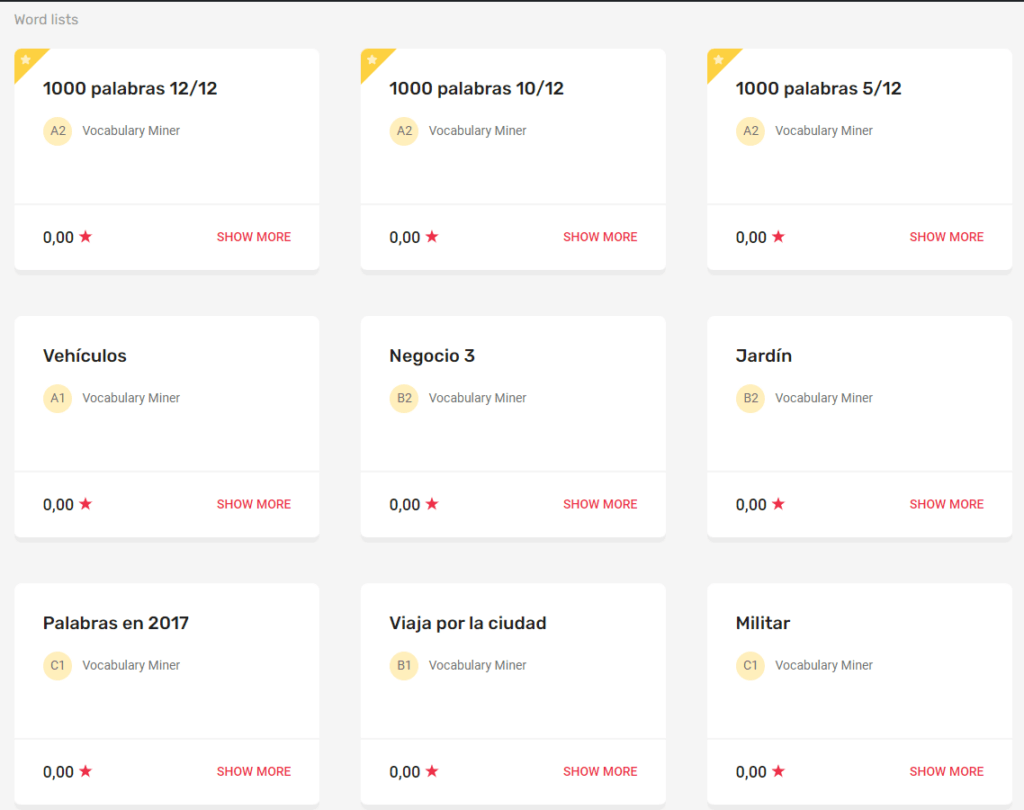Click the featured star badge on 1000 palabras 10/12
Image resolution: width=1024 pixels, height=810 pixels.
coord(372,60)
